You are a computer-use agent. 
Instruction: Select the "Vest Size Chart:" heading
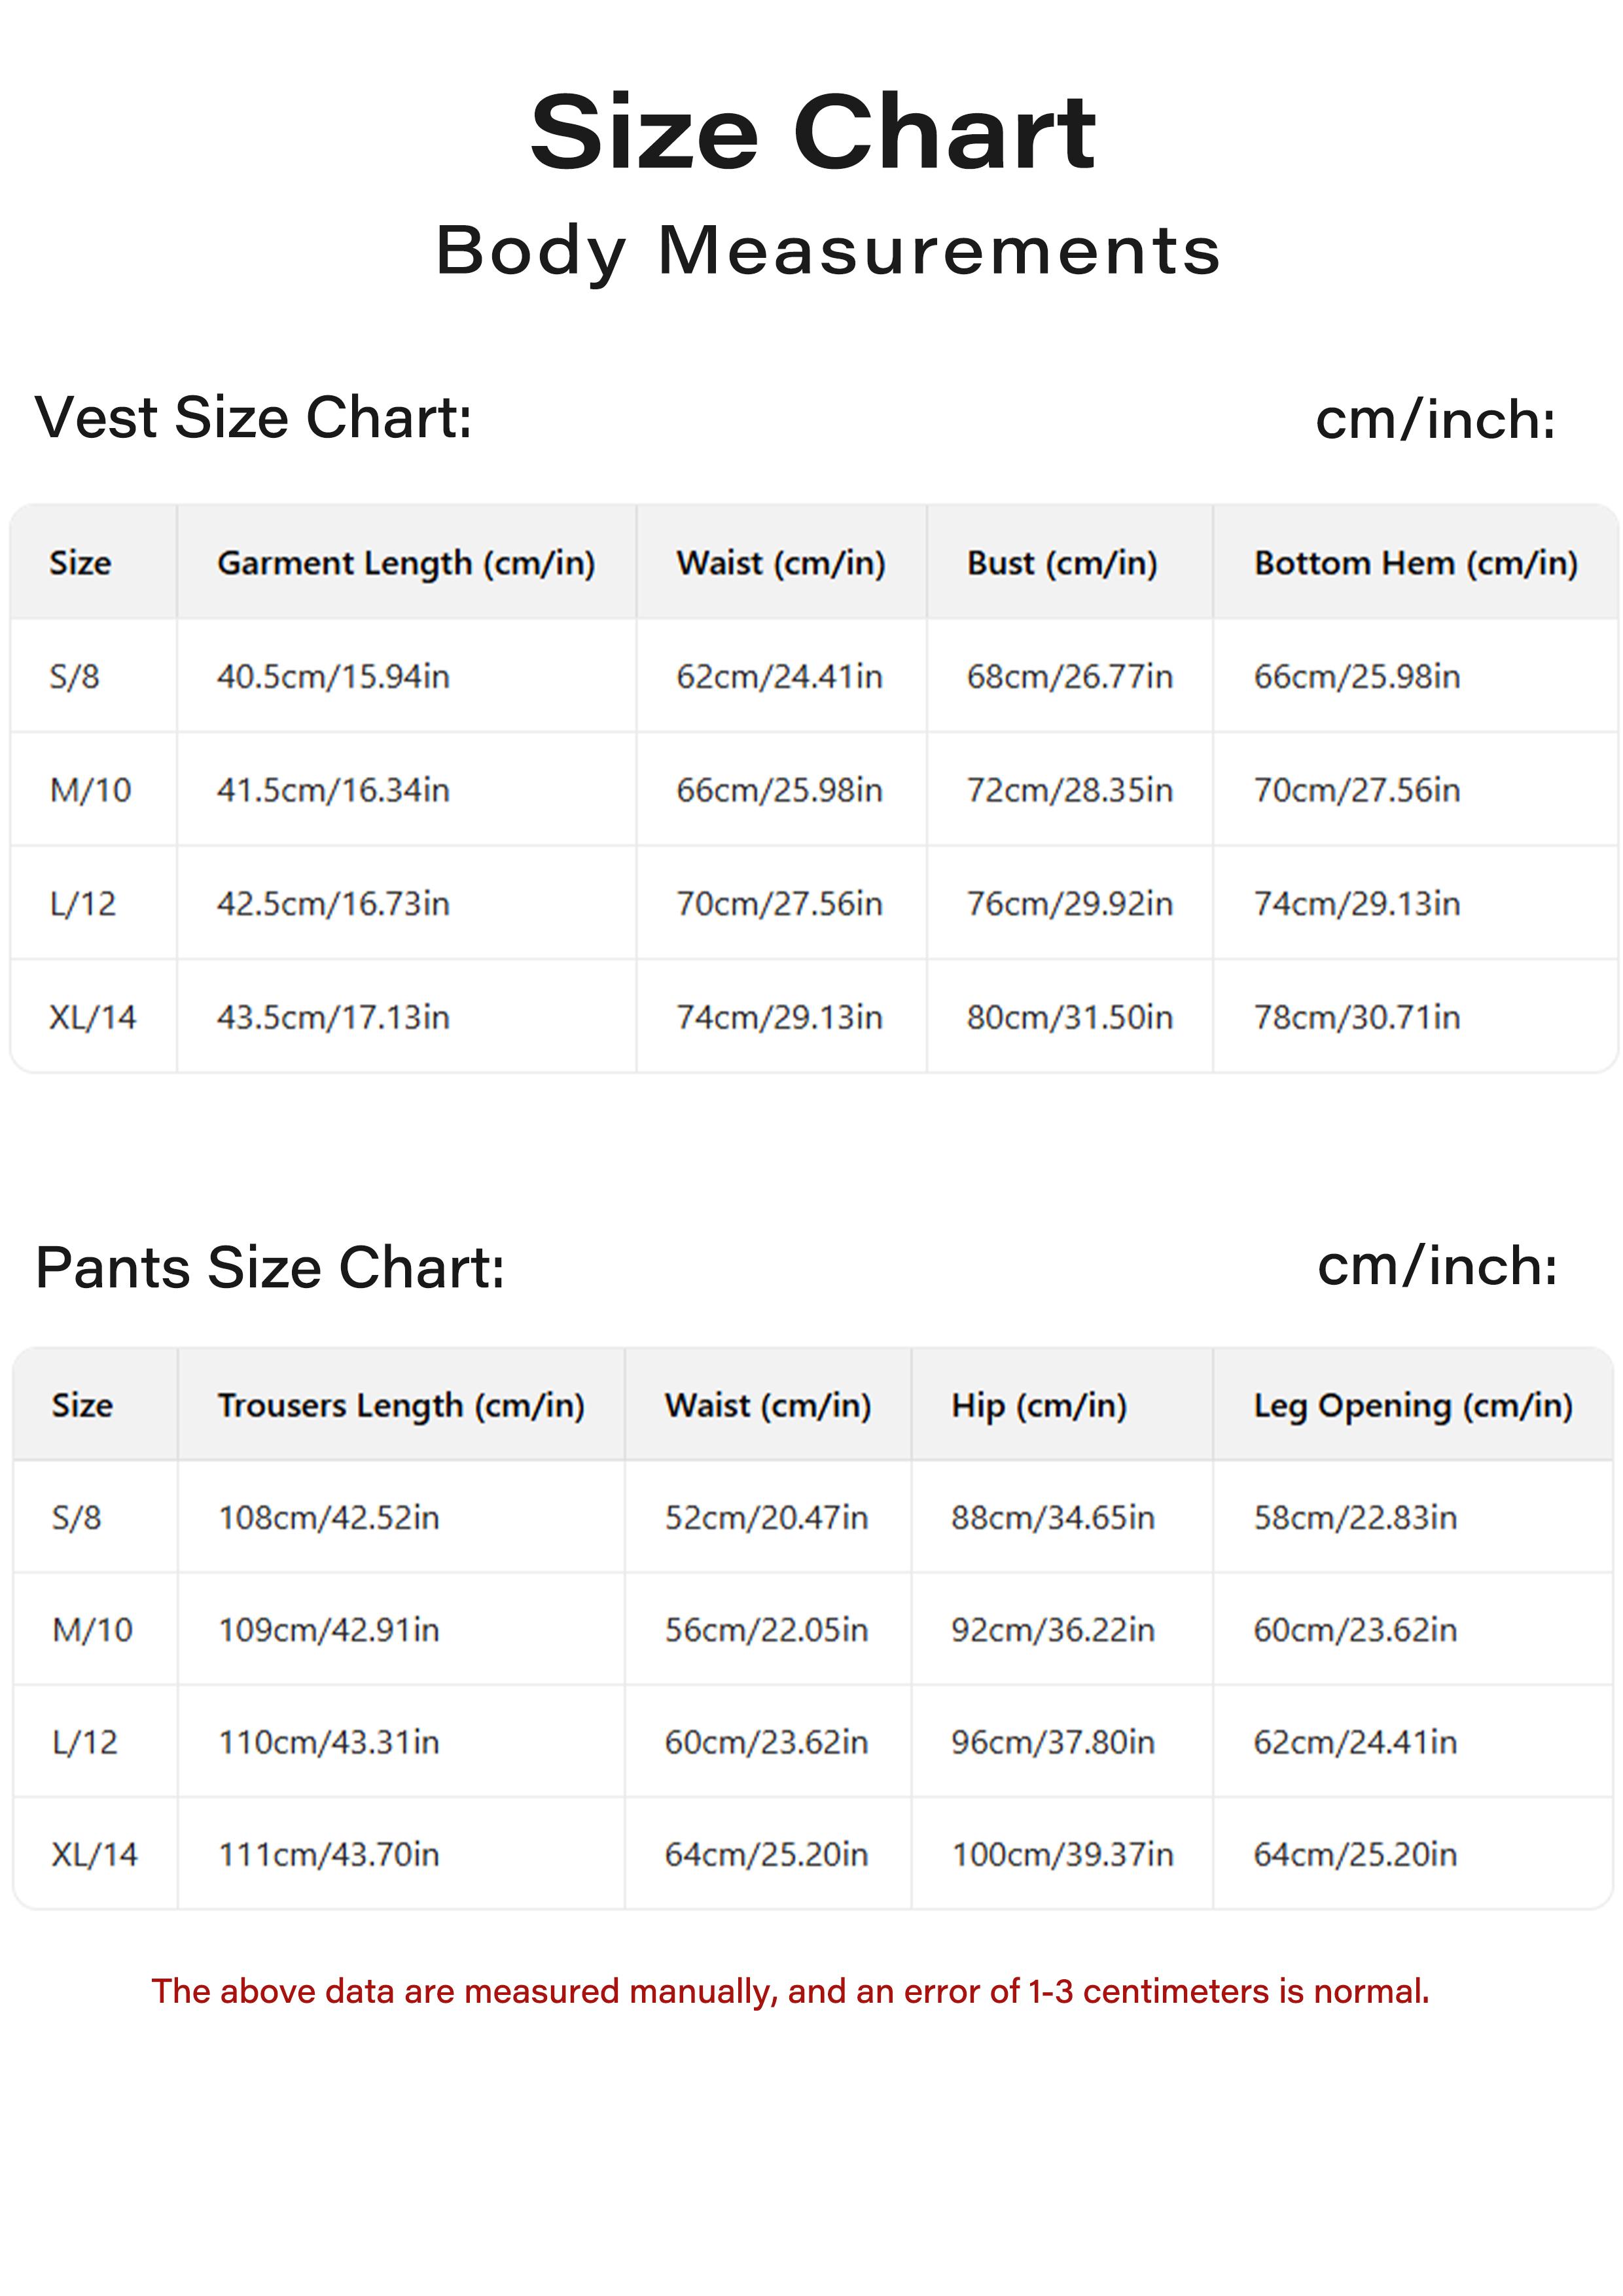click(253, 417)
